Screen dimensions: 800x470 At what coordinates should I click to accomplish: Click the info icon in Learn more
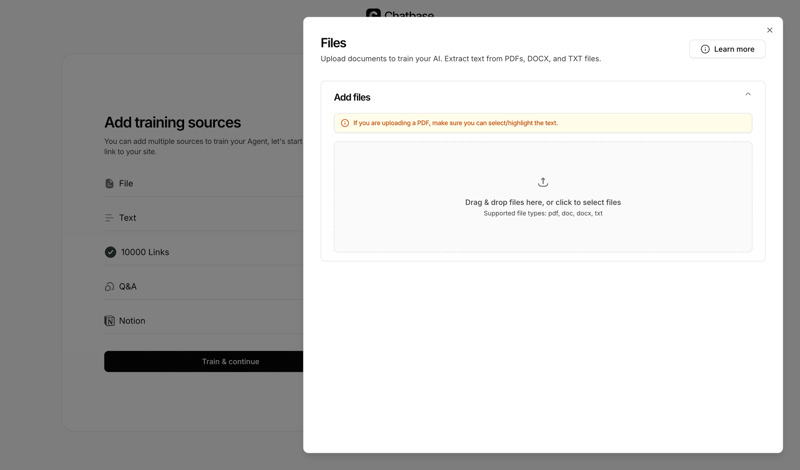[705, 49]
